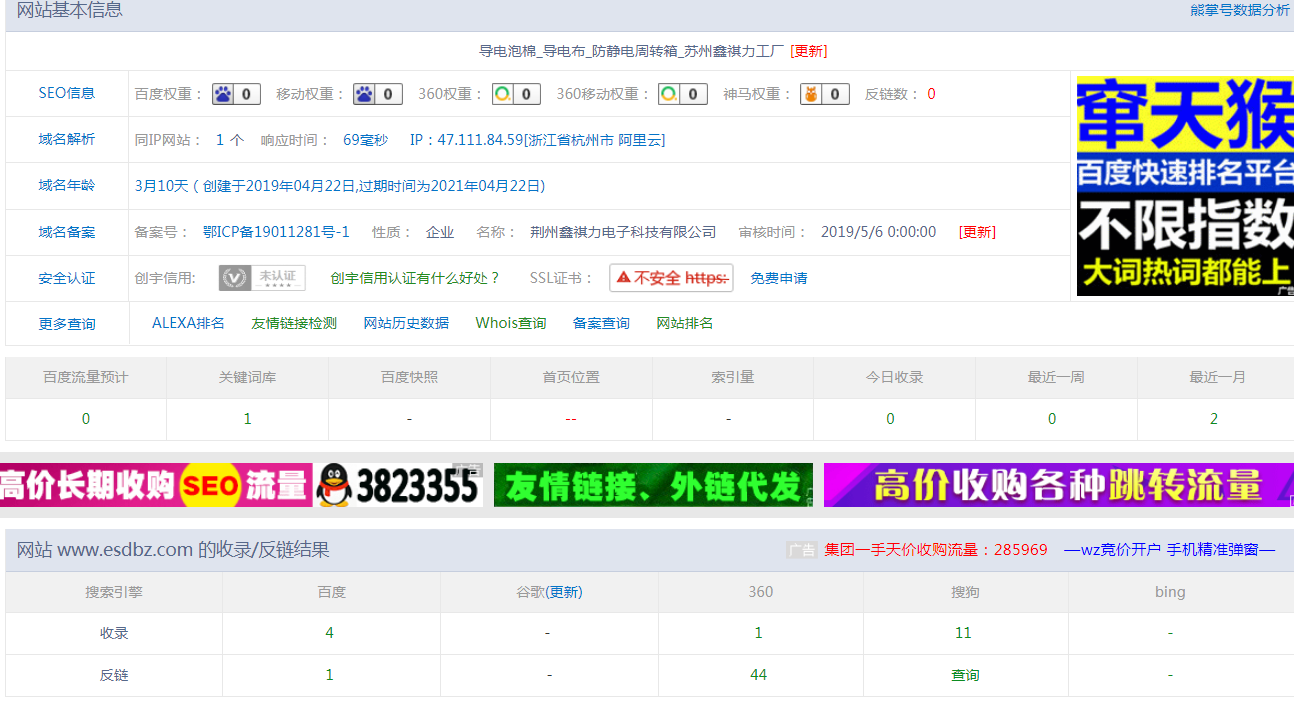Click the bing column header
The height and width of the screenshot is (705, 1294).
tap(1170, 592)
